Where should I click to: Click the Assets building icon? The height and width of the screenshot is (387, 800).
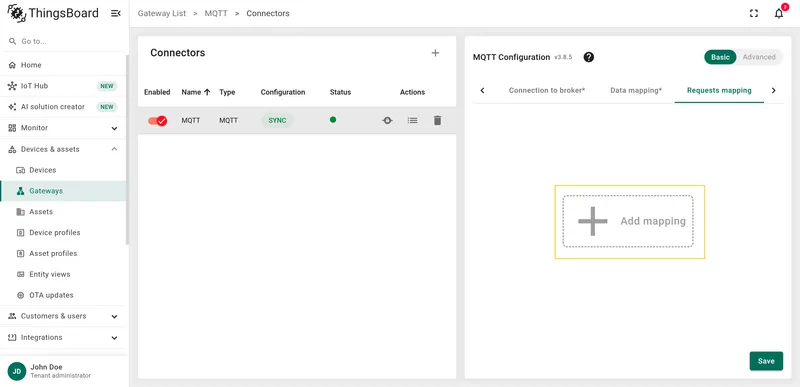pos(21,212)
